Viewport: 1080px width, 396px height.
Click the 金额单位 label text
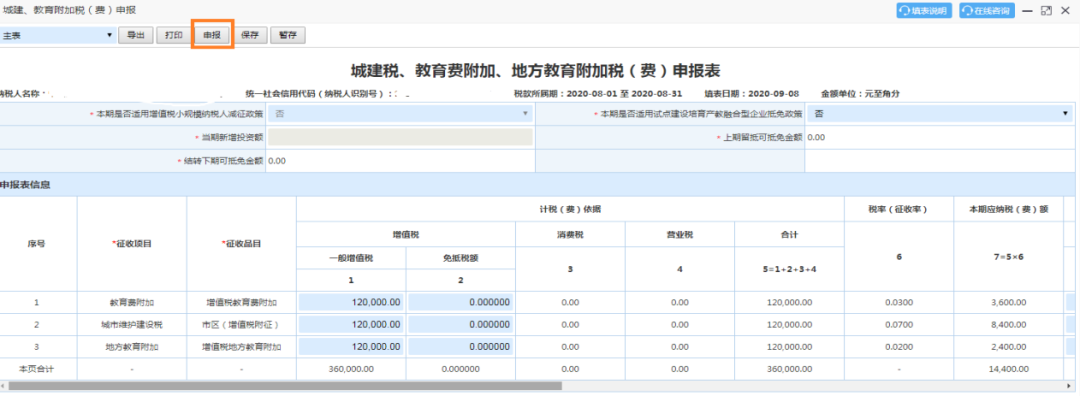[x=860, y=94]
